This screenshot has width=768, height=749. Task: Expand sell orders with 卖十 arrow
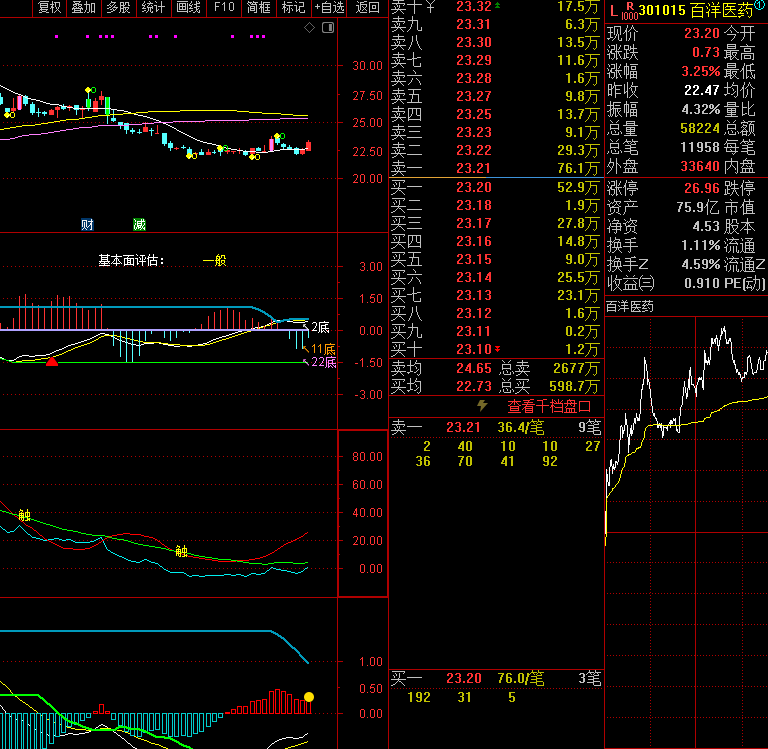pyautogui.click(x=499, y=6)
